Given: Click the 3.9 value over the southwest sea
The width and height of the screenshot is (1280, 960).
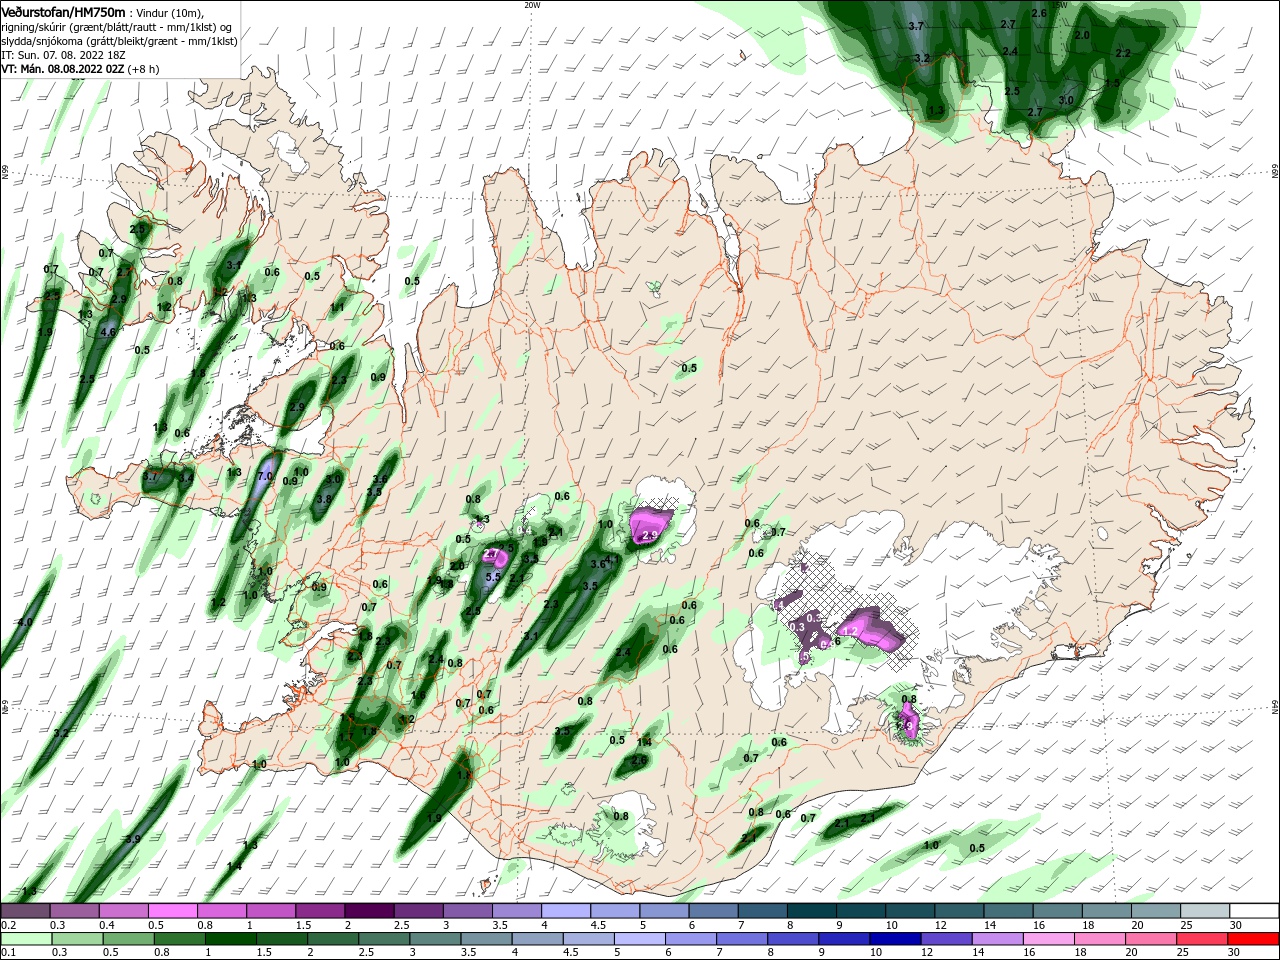Looking at the screenshot, I should click(x=132, y=839).
